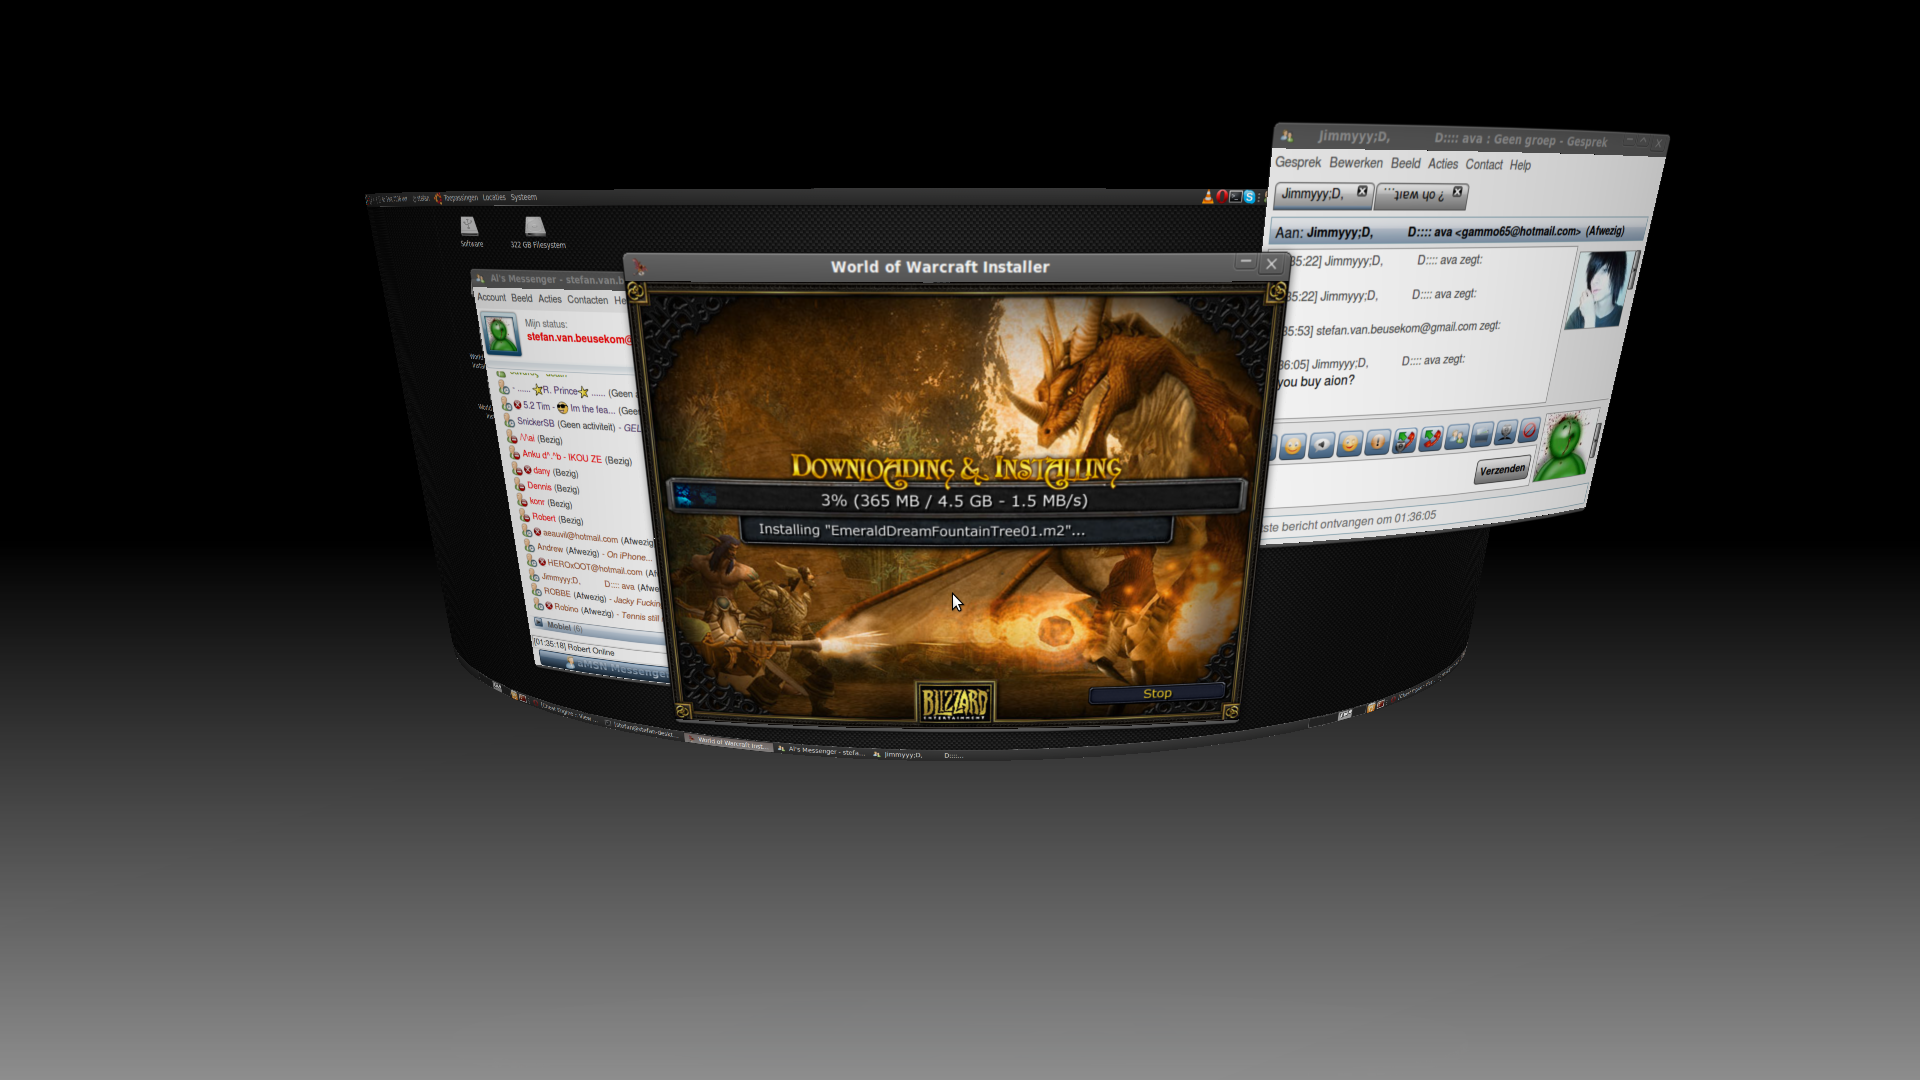Viewport: 1920px width, 1080px height.
Task: Open the Contact menu in the chat window
Action: (1484, 165)
